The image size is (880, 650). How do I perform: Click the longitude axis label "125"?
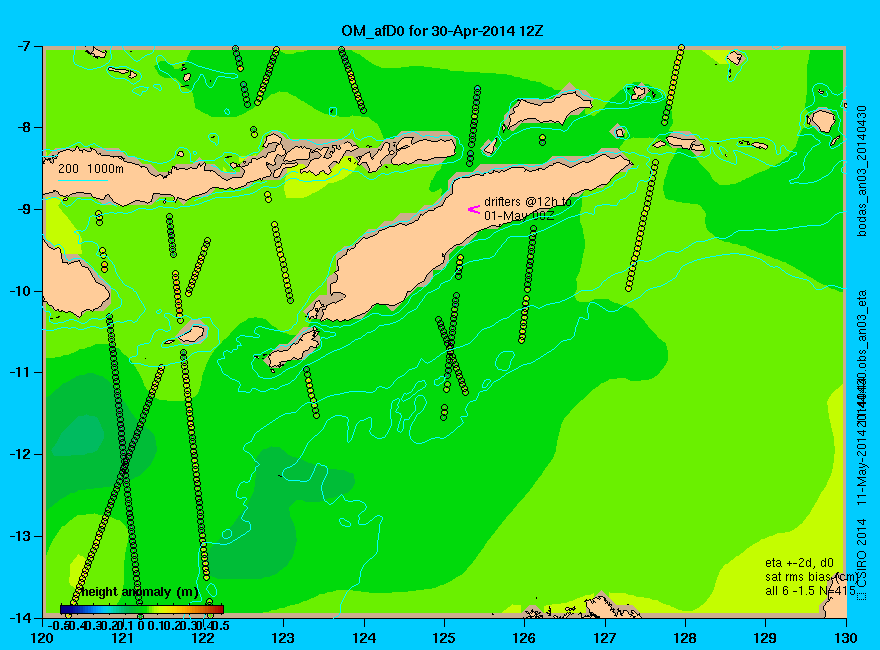[444, 638]
